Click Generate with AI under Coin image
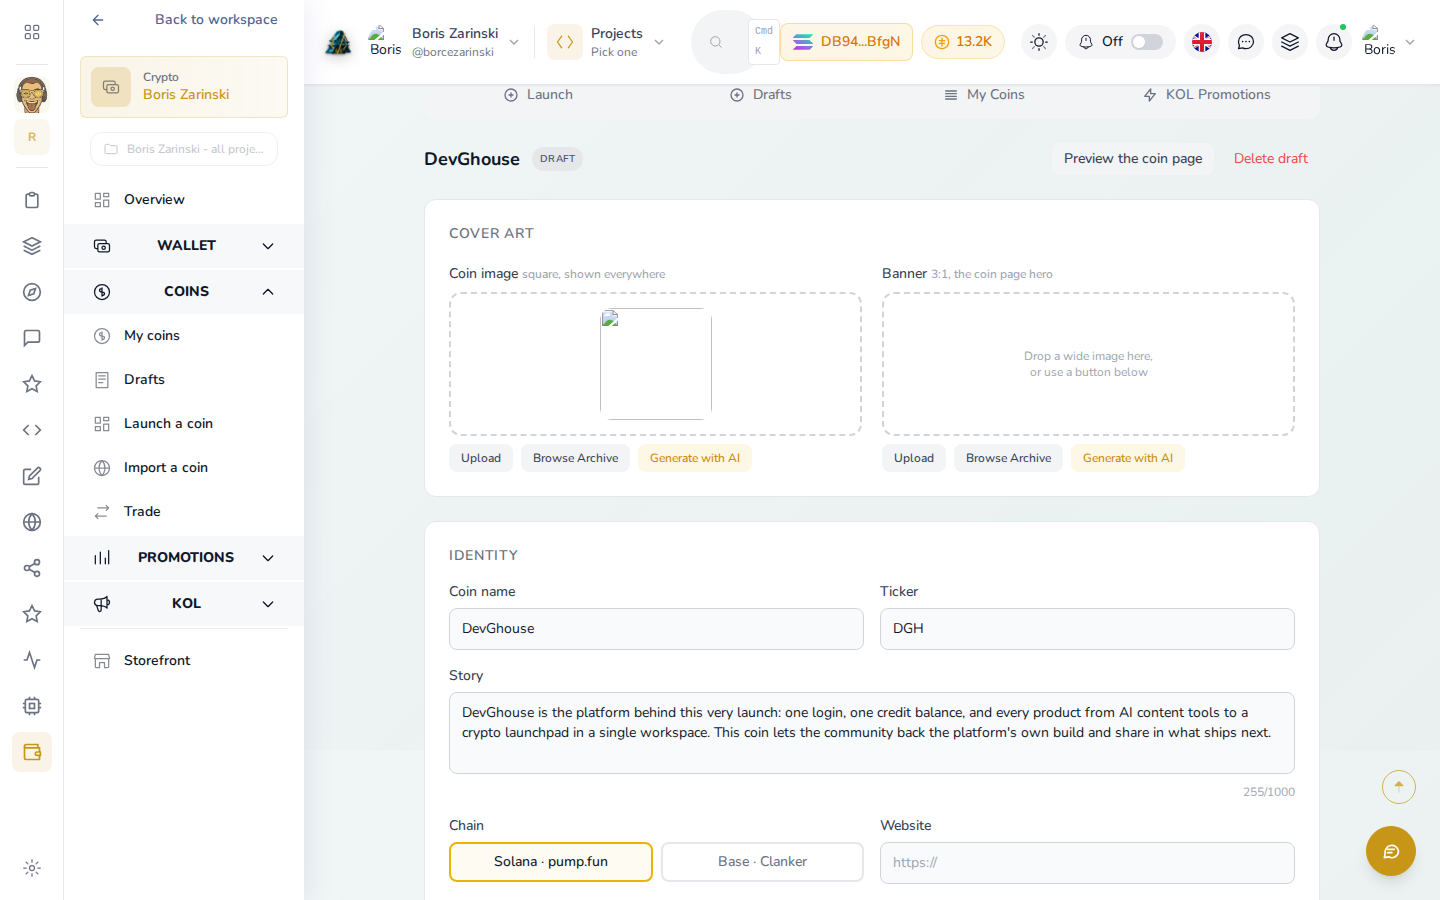1440x900 pixels. tap(695, 458)
